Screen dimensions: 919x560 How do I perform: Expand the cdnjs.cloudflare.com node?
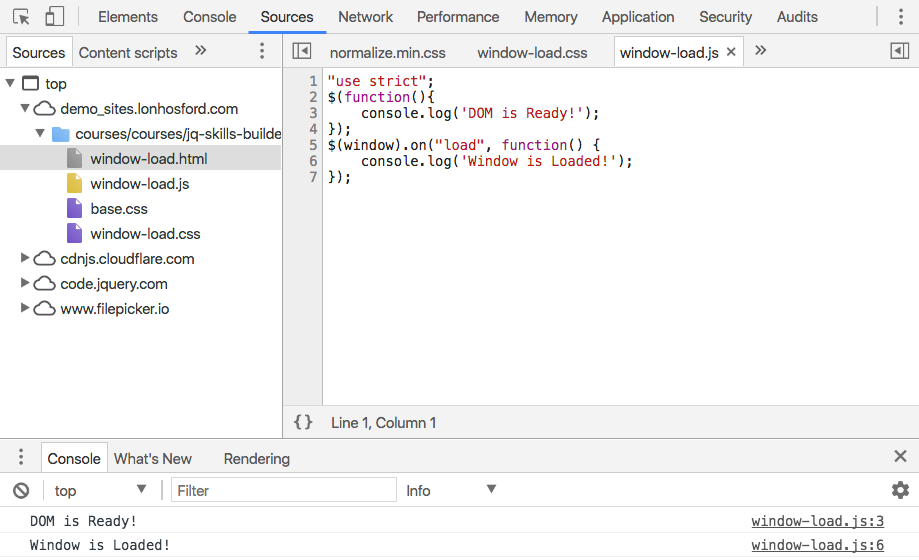pos(25,257)
